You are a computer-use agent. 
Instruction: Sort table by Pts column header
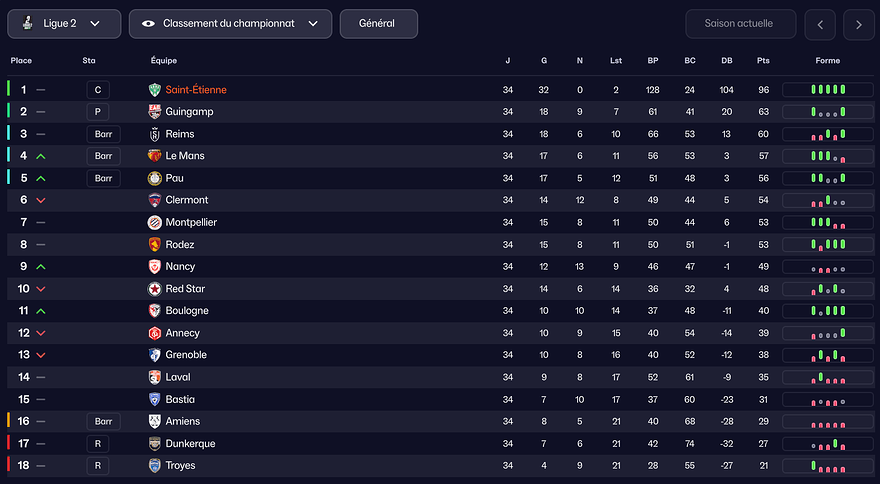764,61
